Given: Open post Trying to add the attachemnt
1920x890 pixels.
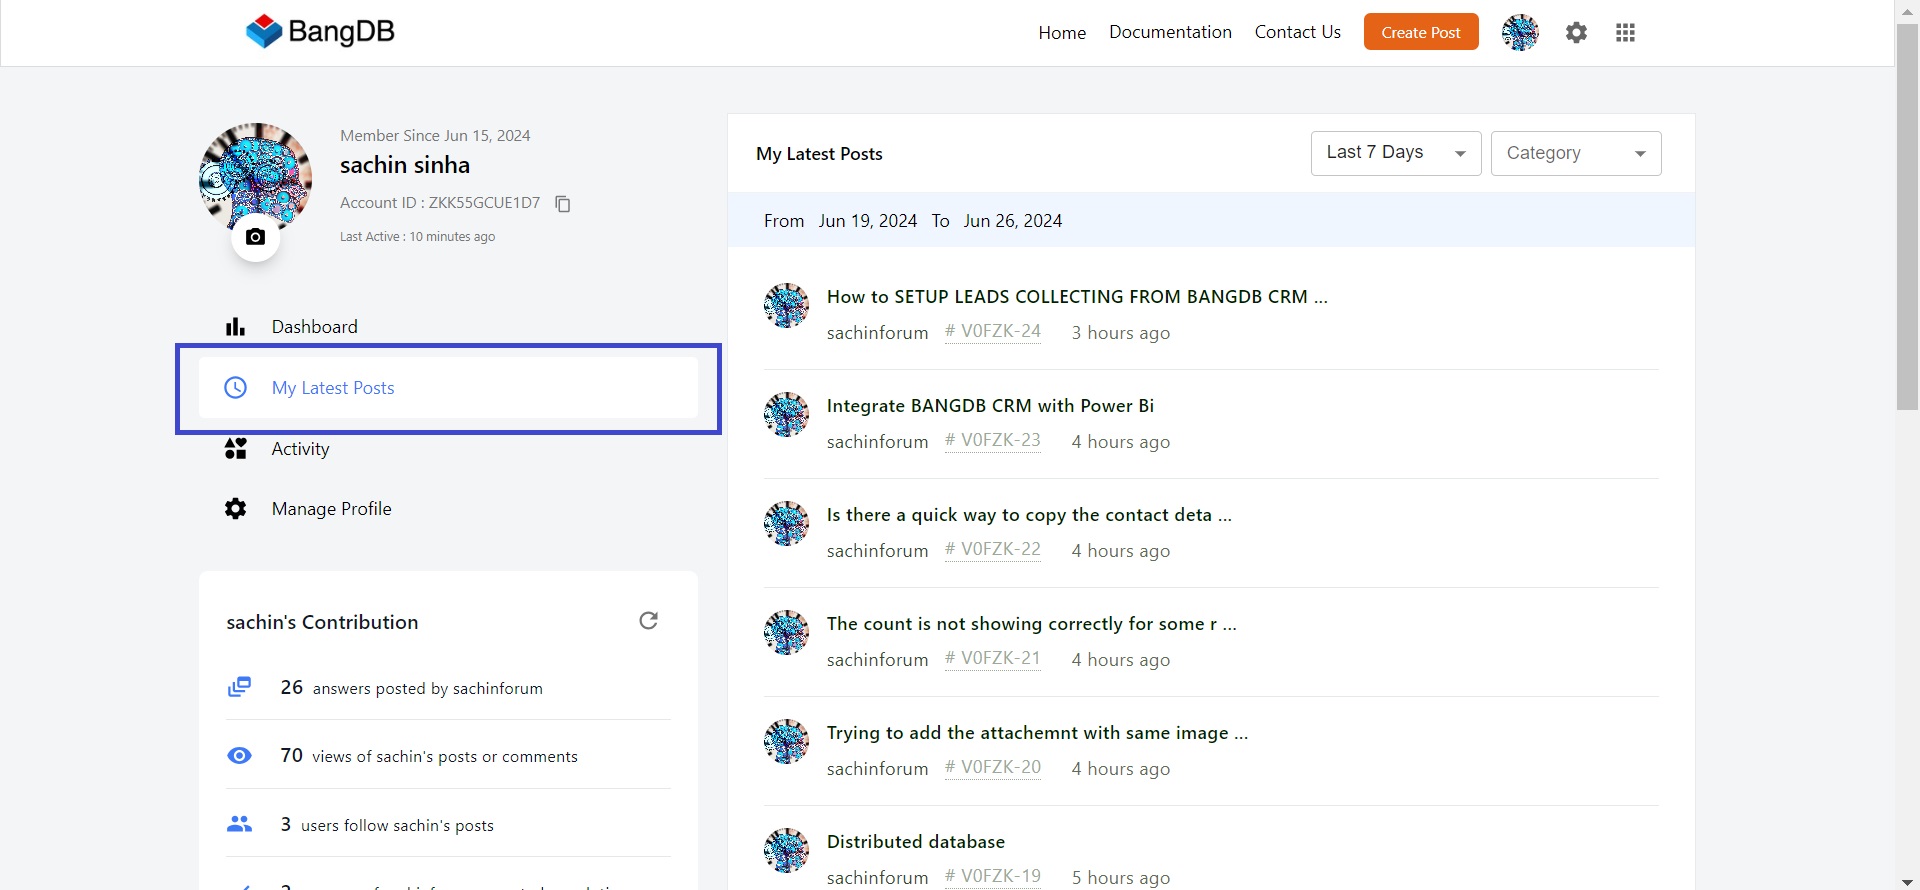Looking at the screenshot, I should tap(1037, 733).
